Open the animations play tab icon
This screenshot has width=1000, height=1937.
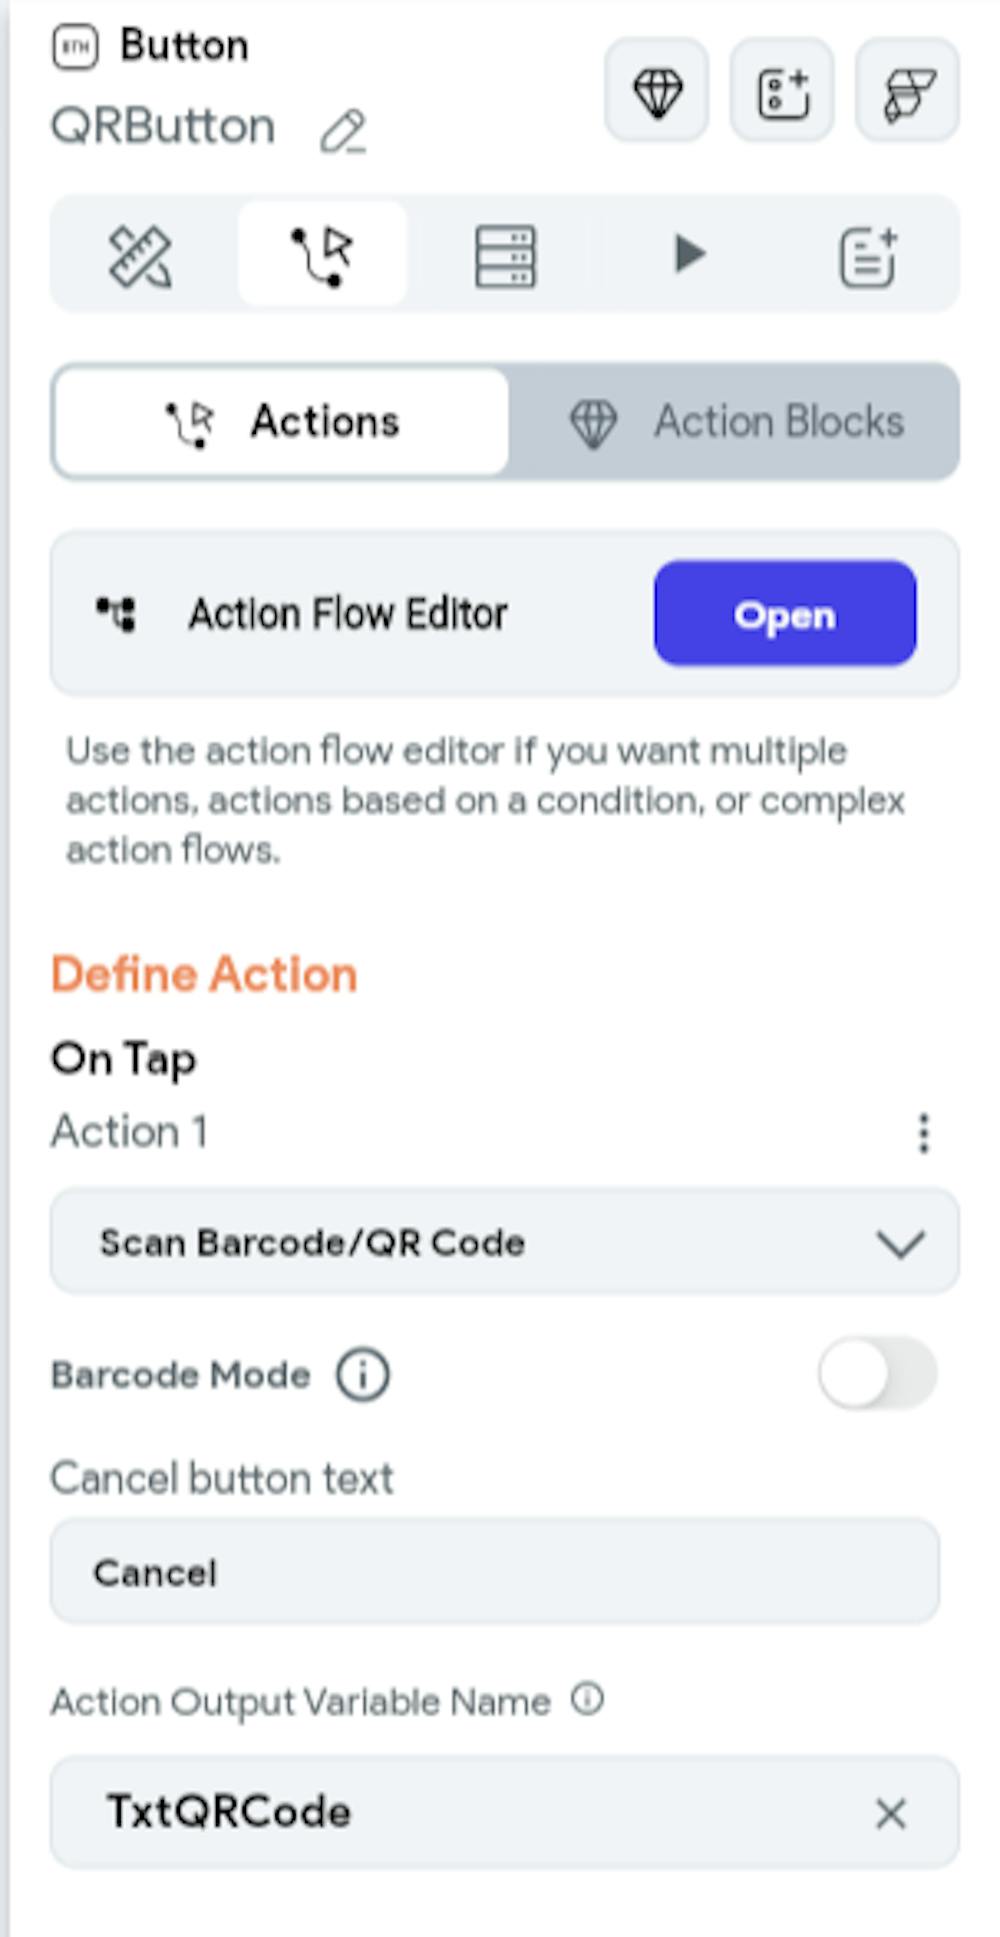[688, 254]
